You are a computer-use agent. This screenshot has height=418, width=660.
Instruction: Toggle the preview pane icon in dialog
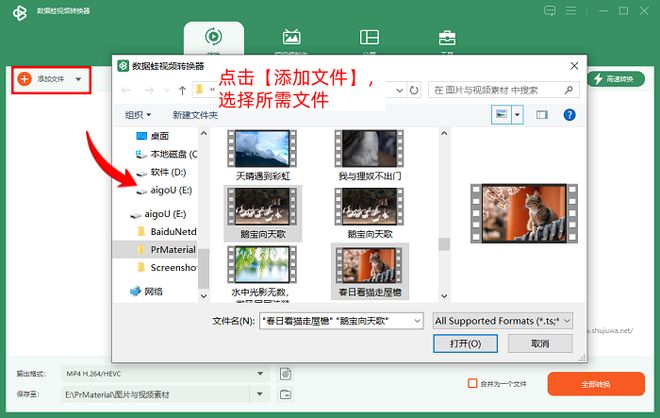click(542, 115)
